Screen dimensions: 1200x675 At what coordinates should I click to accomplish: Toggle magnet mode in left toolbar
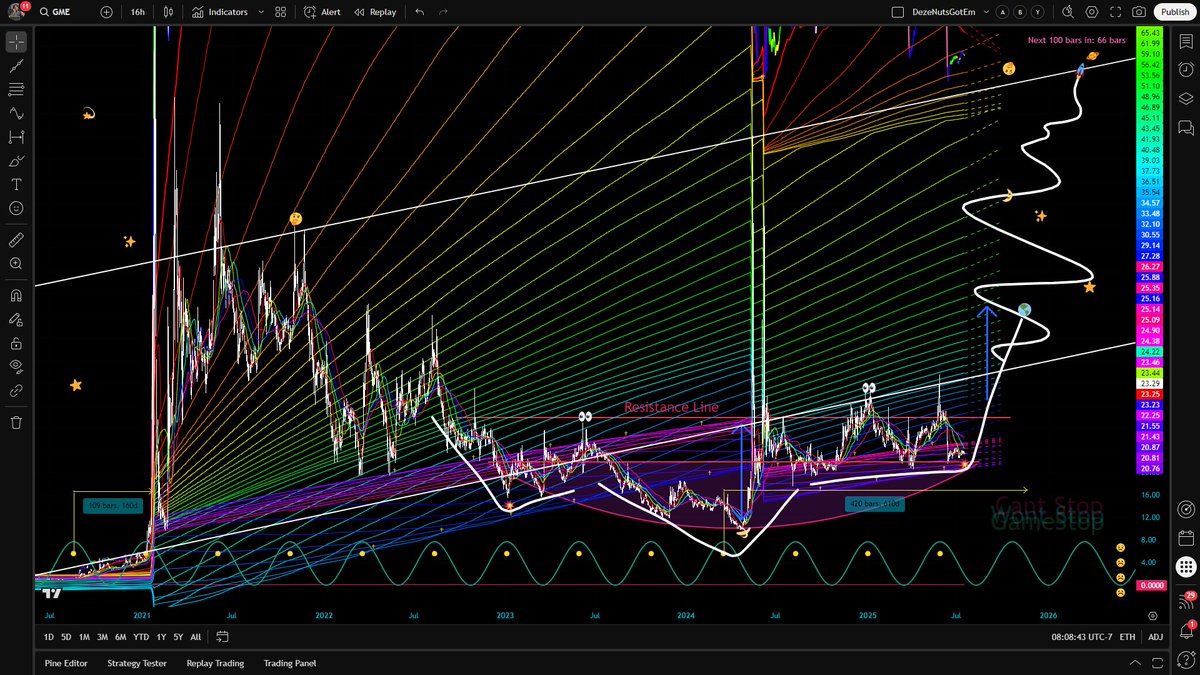[16, 296]
